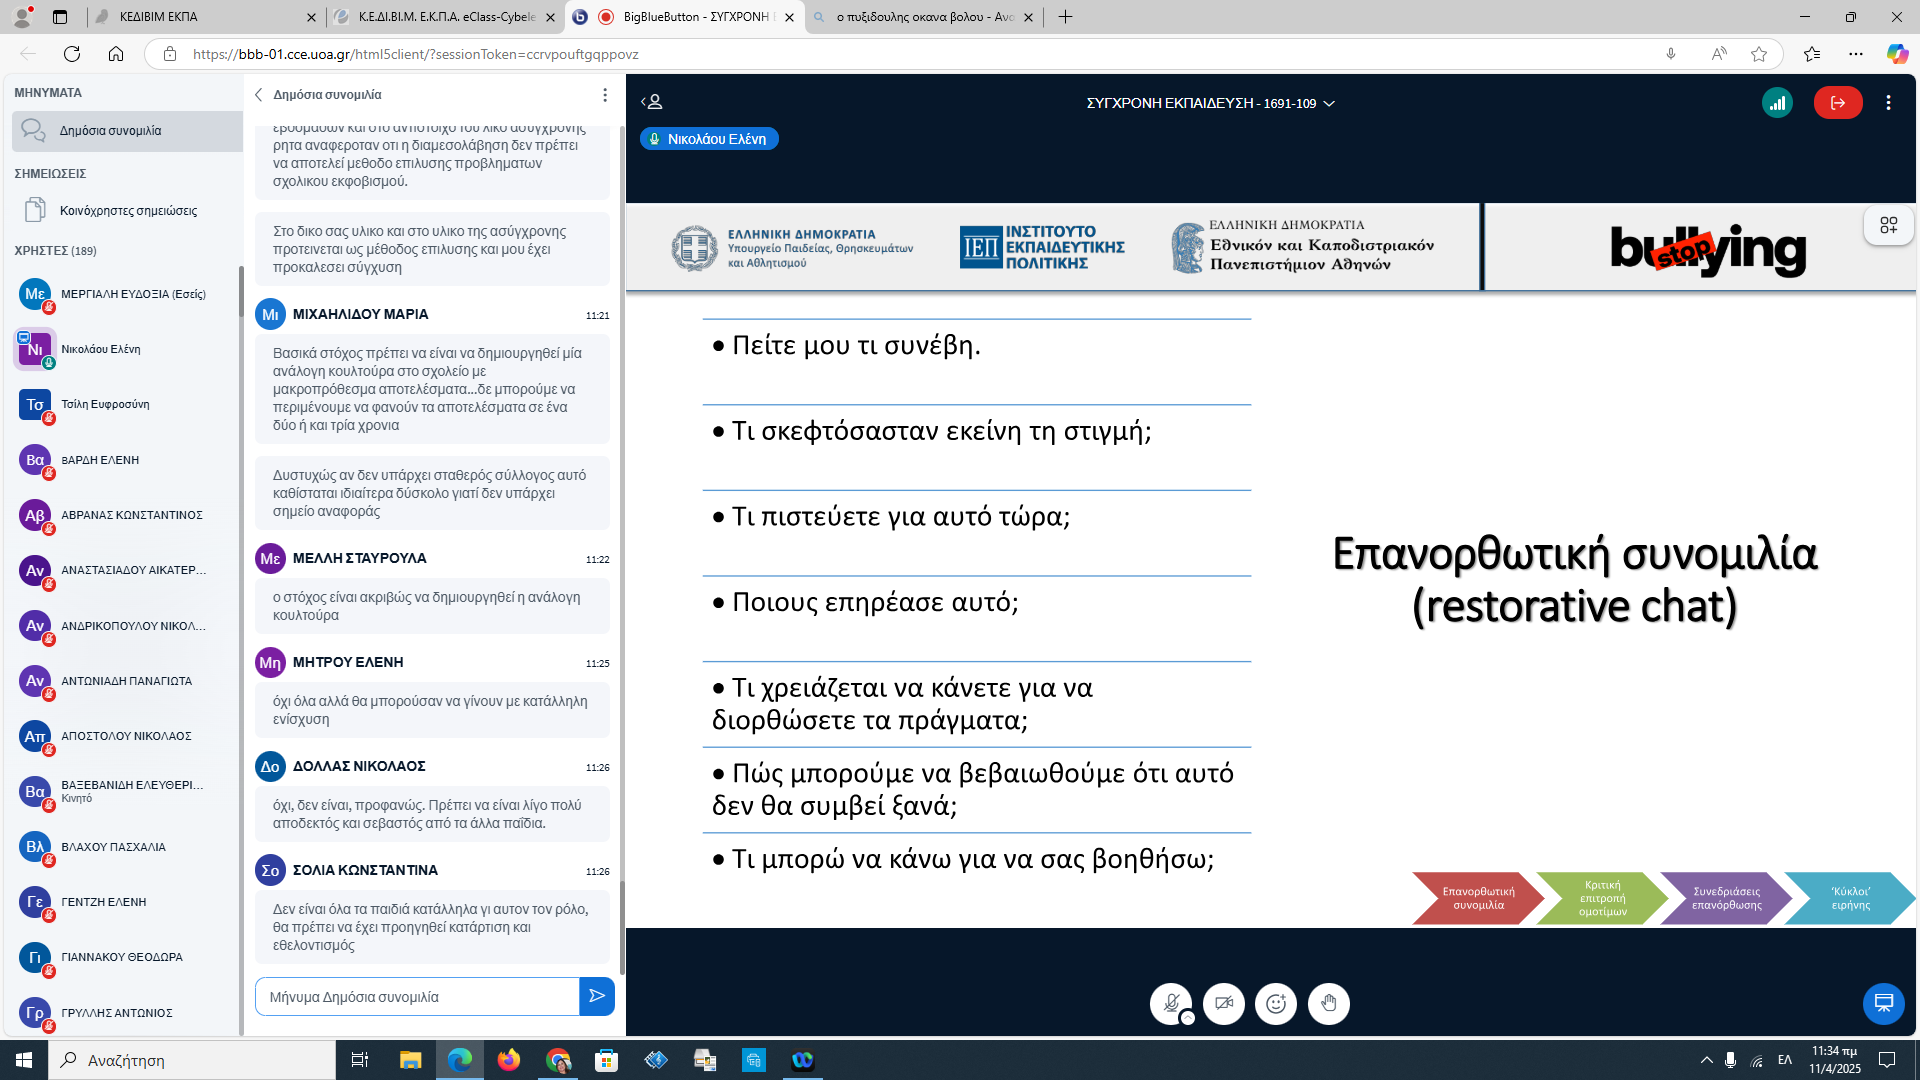Open session title dropdown 1691-109
Image resolution: width=1920 pixels, height=1080 pixels.
(x=1211, y=103)
